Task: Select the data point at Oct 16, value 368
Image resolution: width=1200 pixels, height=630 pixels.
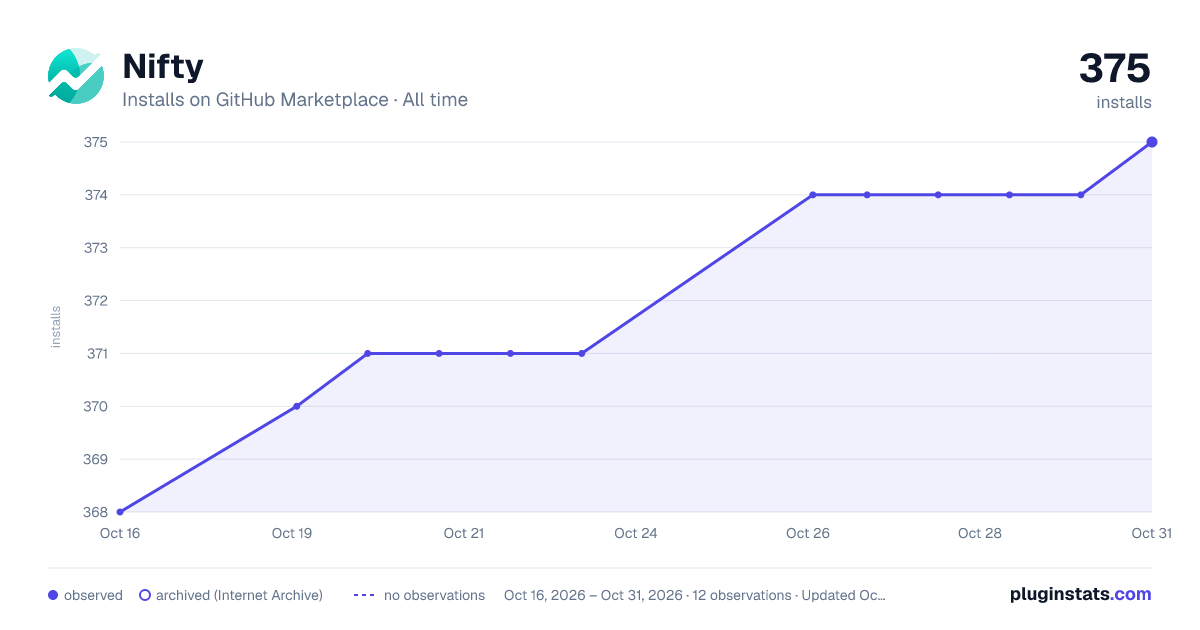Action: pos(120,512)
